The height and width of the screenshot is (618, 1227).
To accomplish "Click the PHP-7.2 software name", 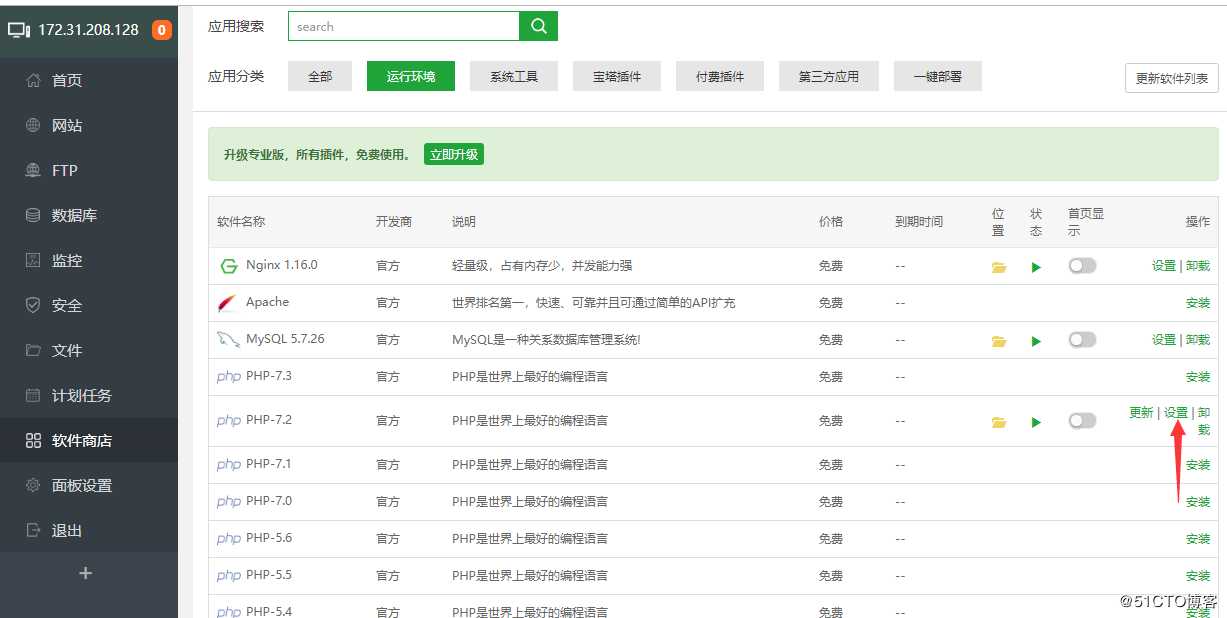I will coord(269,420).
